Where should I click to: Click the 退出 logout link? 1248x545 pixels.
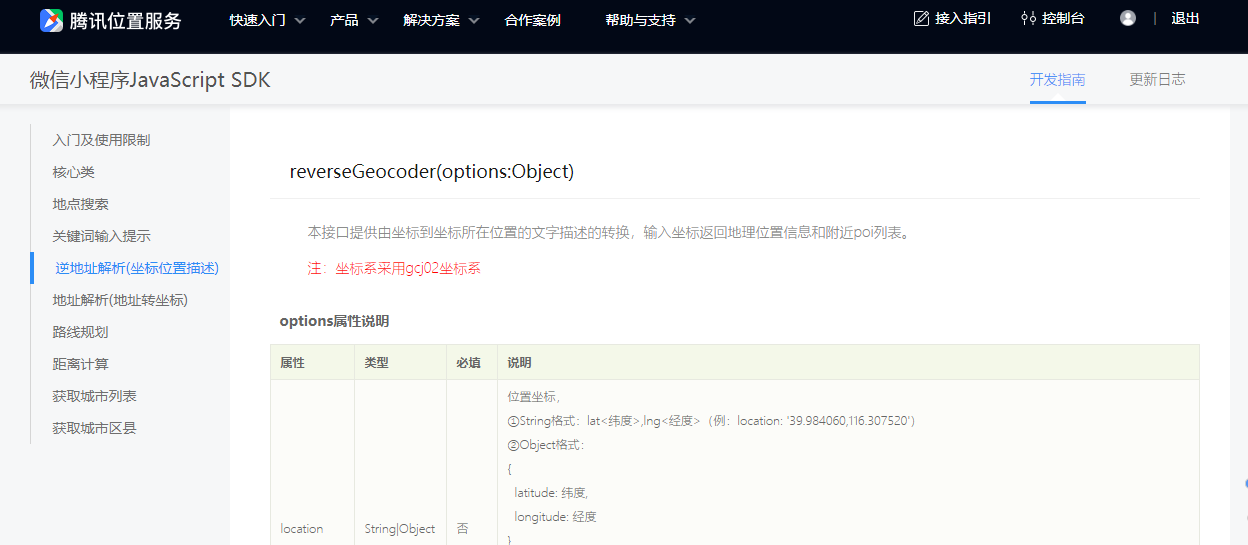pos(1185,18)
